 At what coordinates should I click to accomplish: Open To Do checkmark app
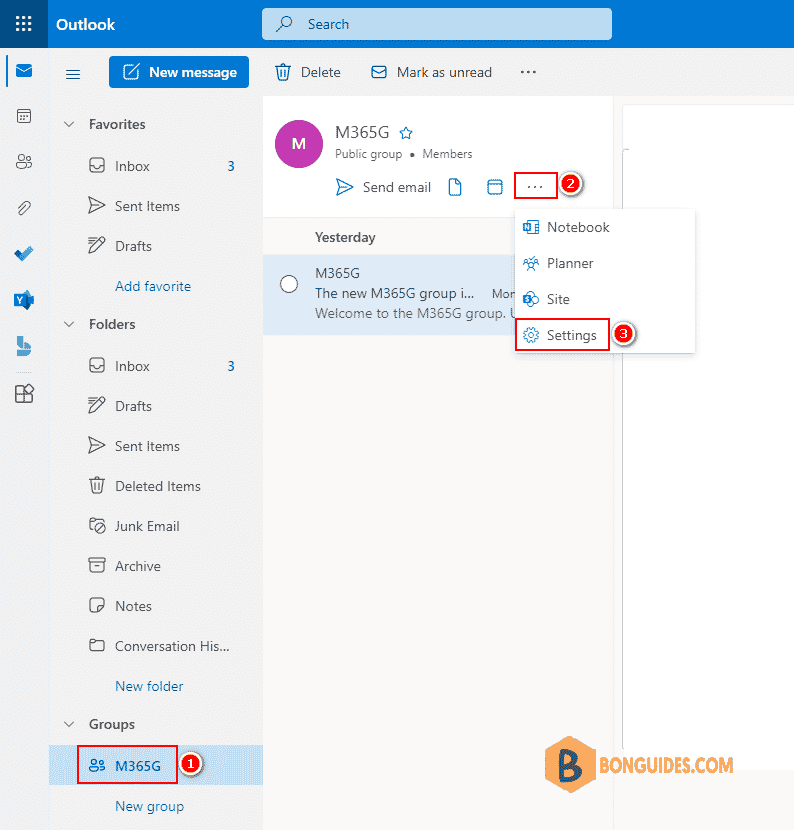[24, 254]
